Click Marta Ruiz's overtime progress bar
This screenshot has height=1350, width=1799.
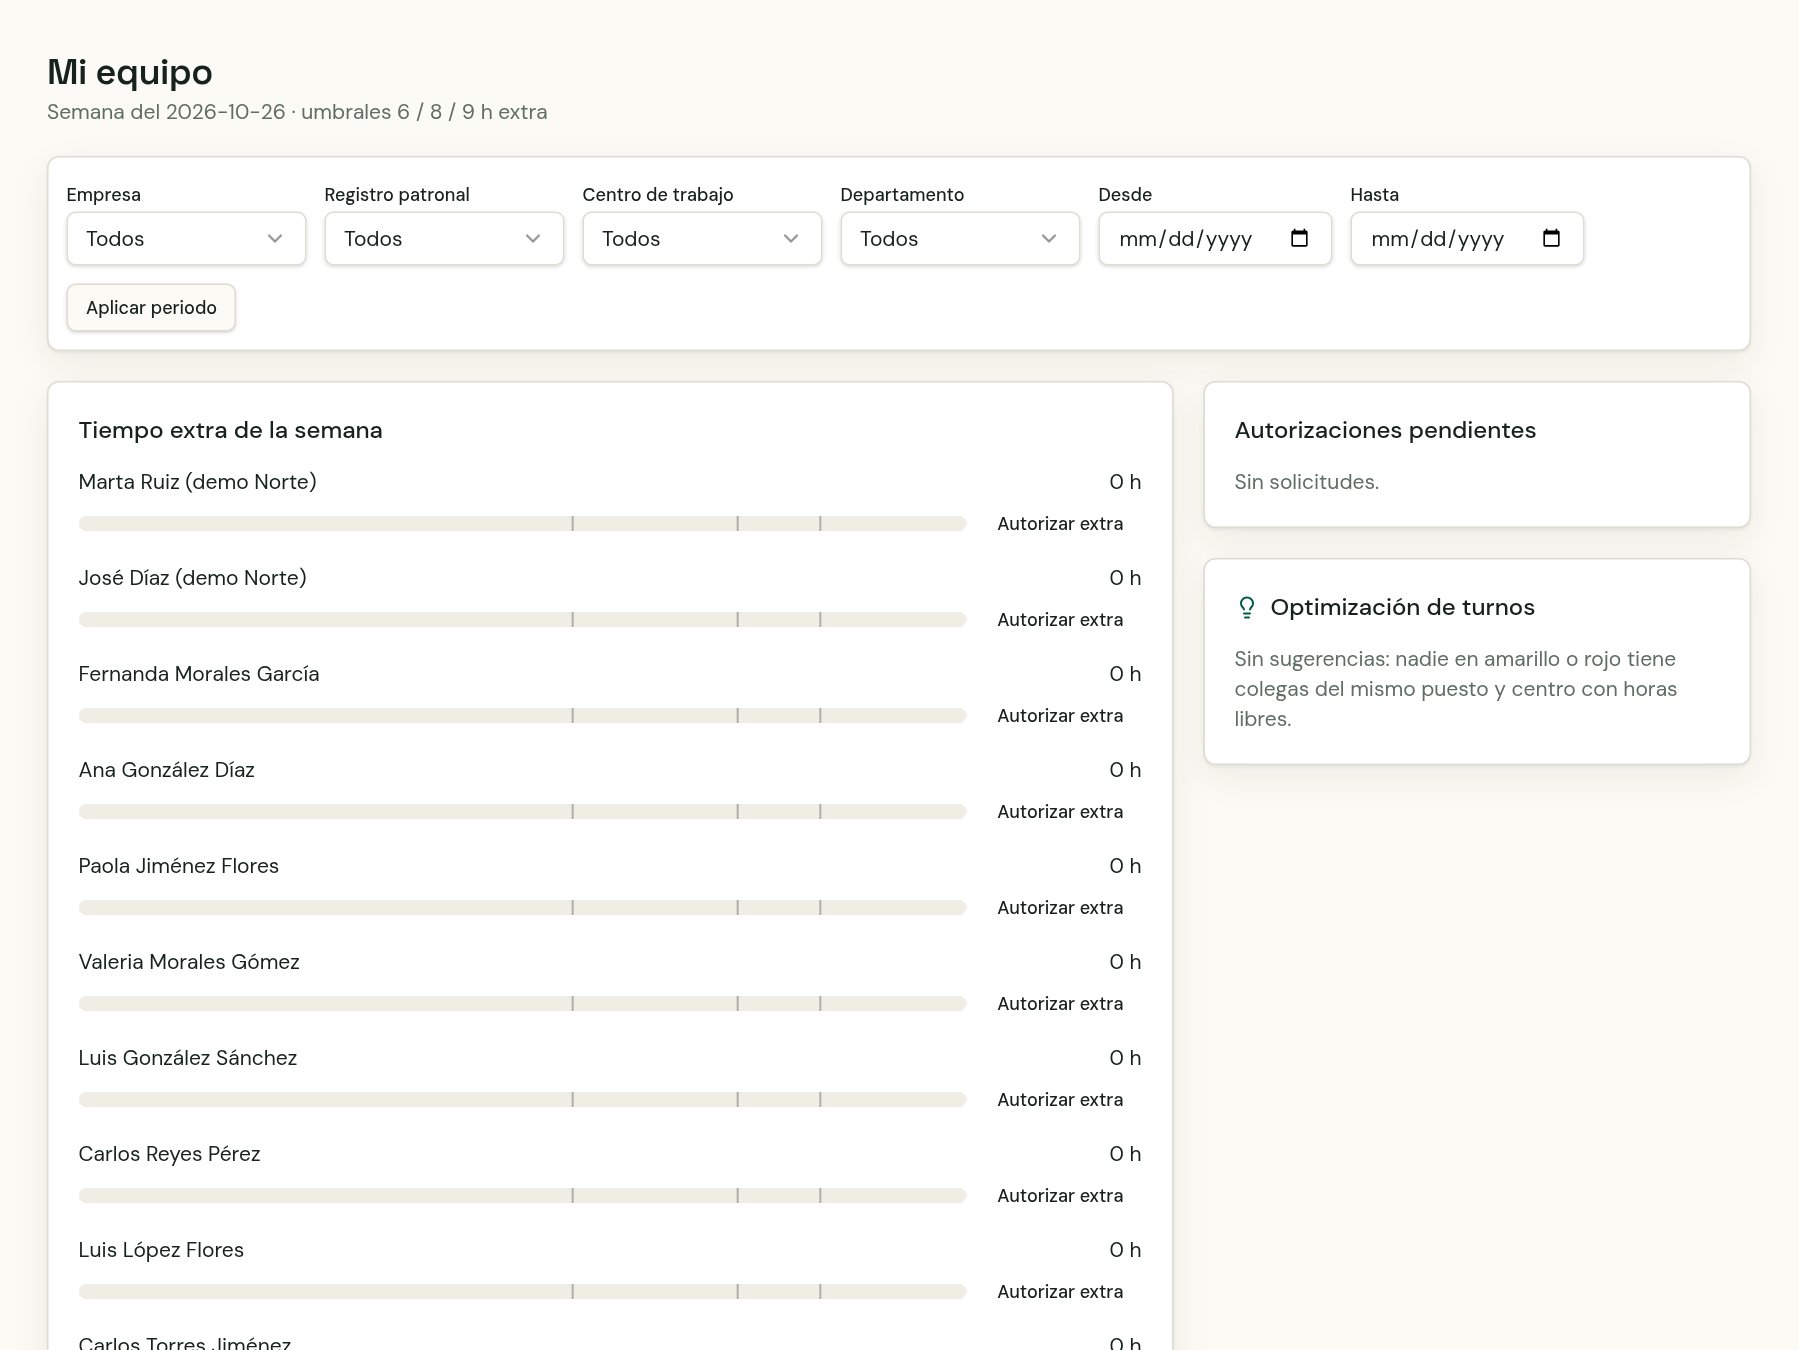[x=522, y=524]
